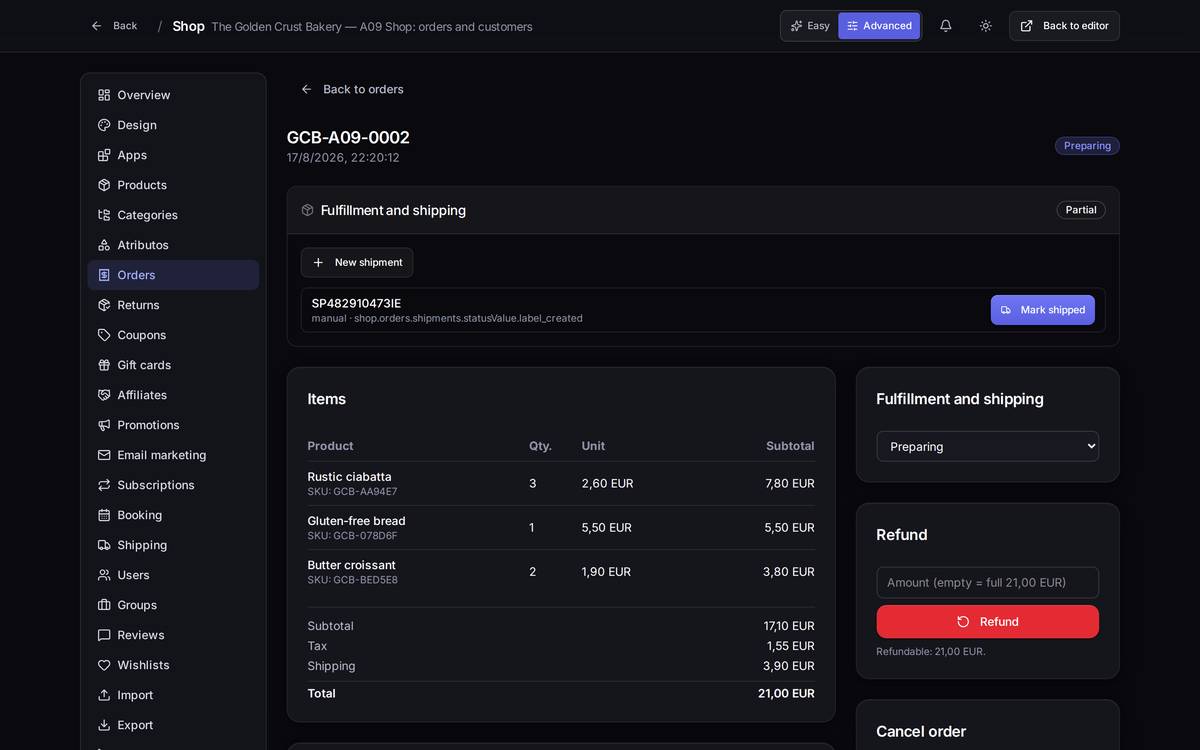Screen dimensions: 1200x750
Task: Click Back to orders link
Action: click(x=352, y=89)
